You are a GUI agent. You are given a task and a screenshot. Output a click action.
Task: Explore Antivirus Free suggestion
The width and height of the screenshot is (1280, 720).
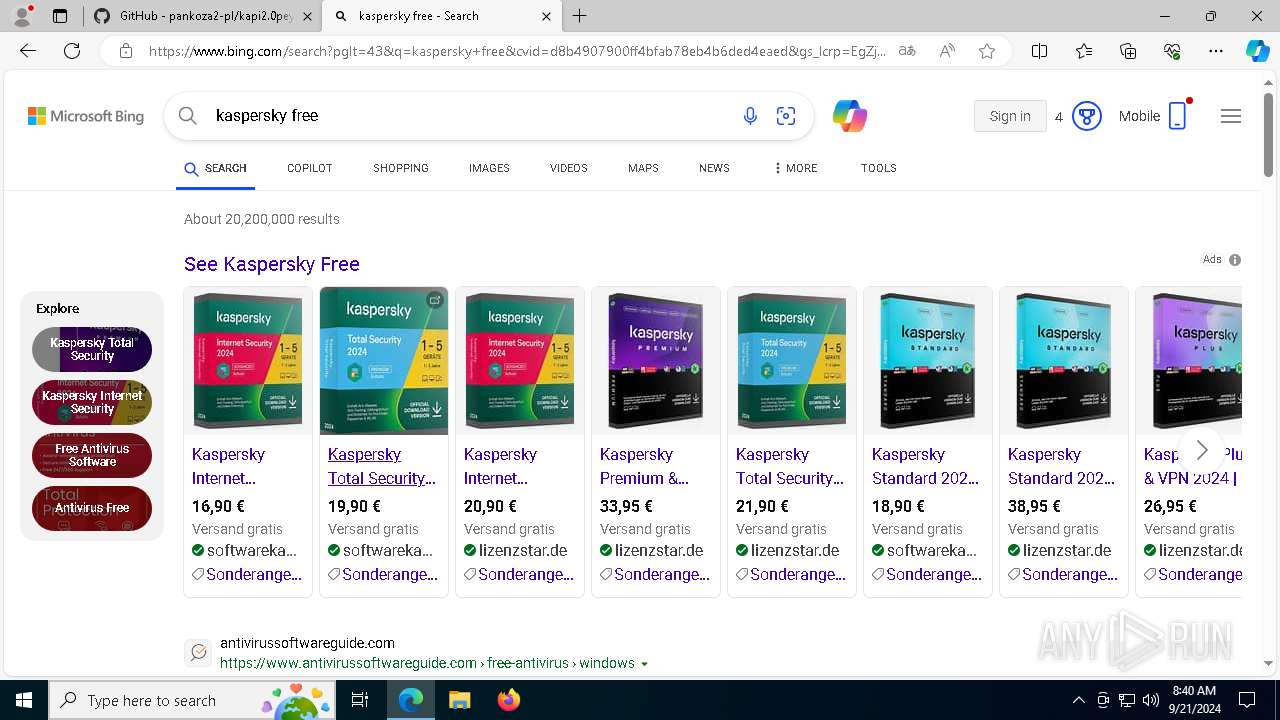pos(92,508)
